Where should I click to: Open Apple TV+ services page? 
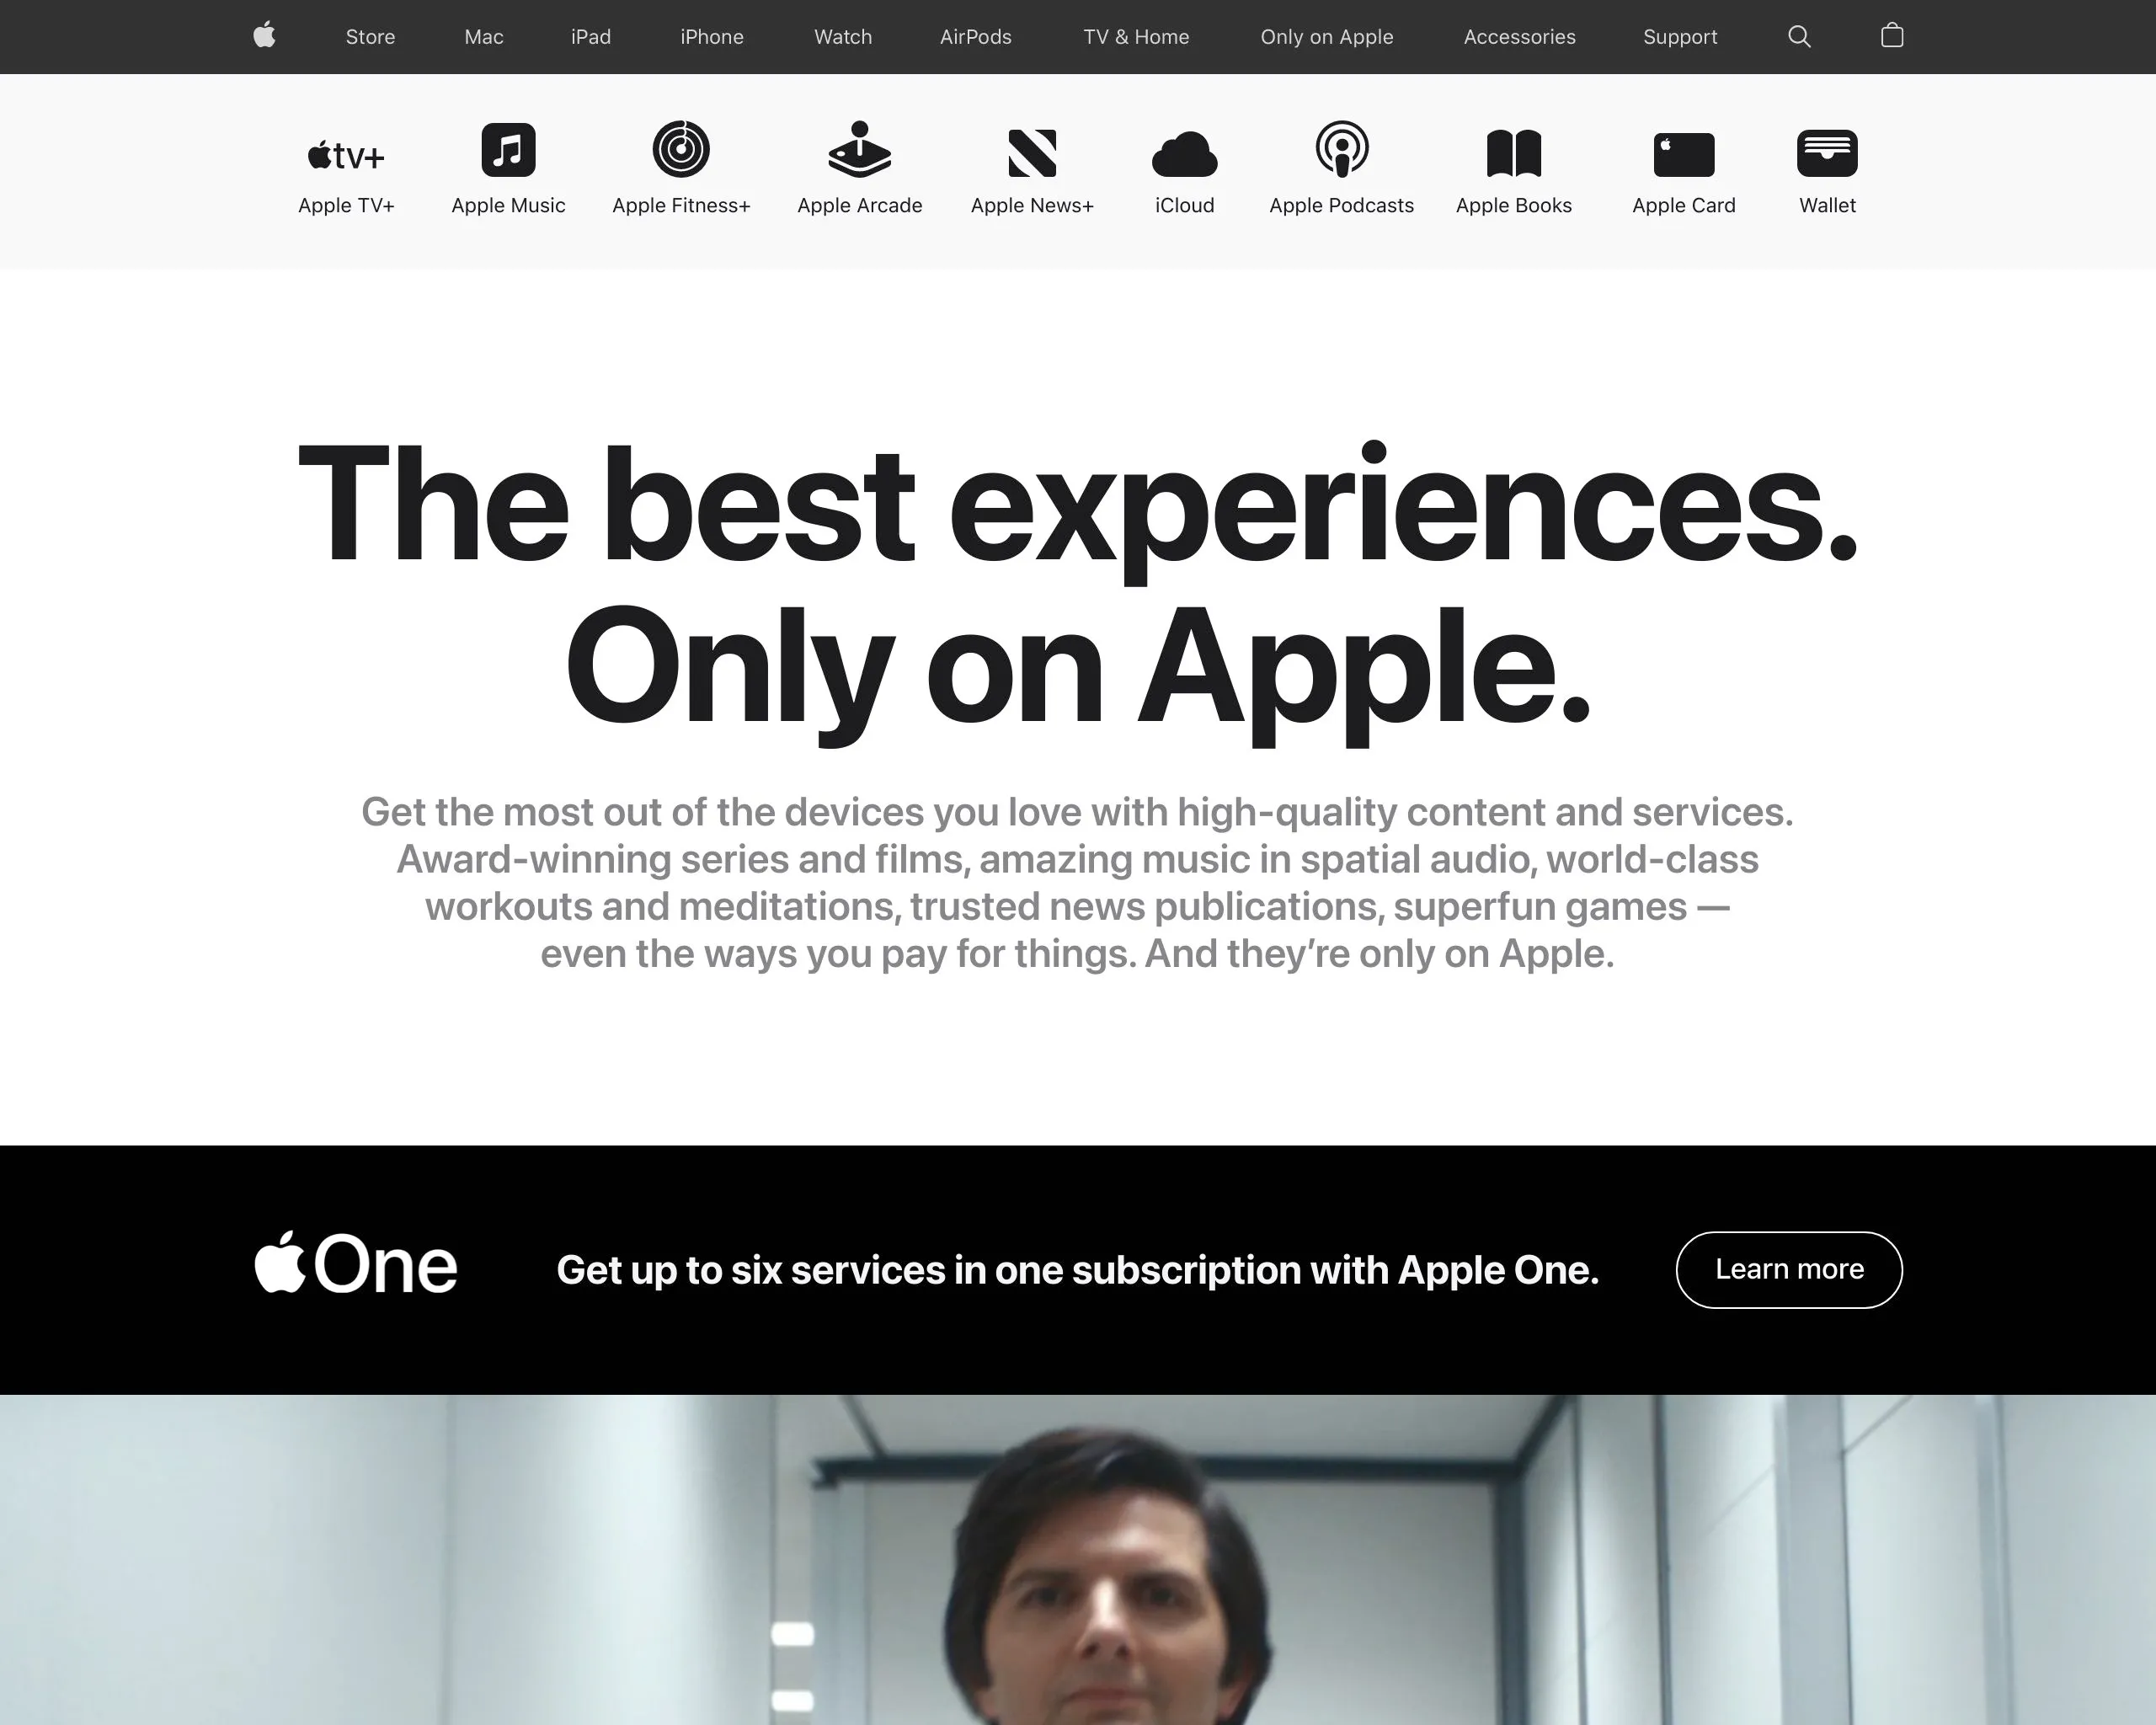coord(347,169)
